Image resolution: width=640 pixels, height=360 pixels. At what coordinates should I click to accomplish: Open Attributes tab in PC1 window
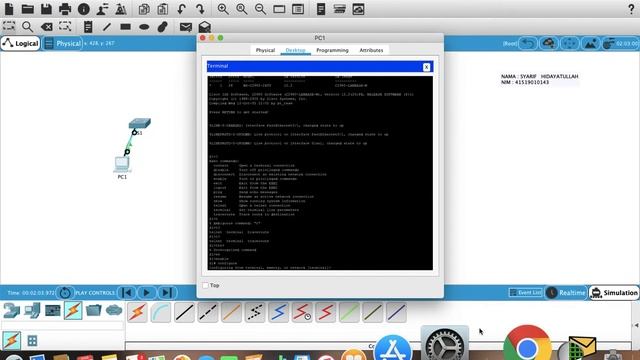point(371,50)
